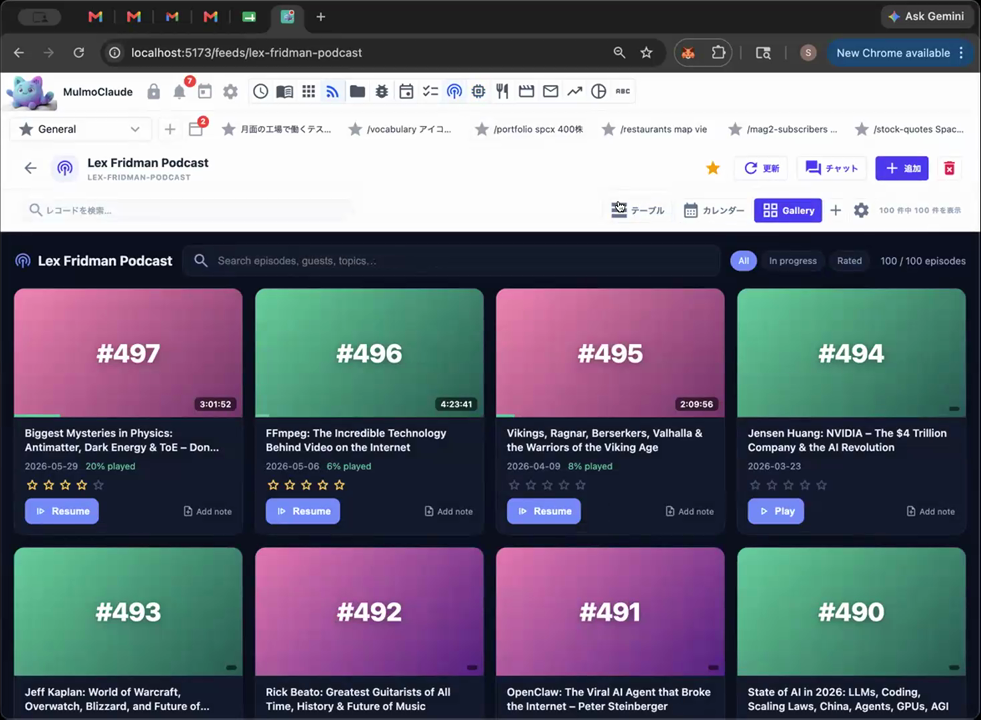981x720 pixels.
Task: Switch to the テーブル table view
Action: click(638, 210)
